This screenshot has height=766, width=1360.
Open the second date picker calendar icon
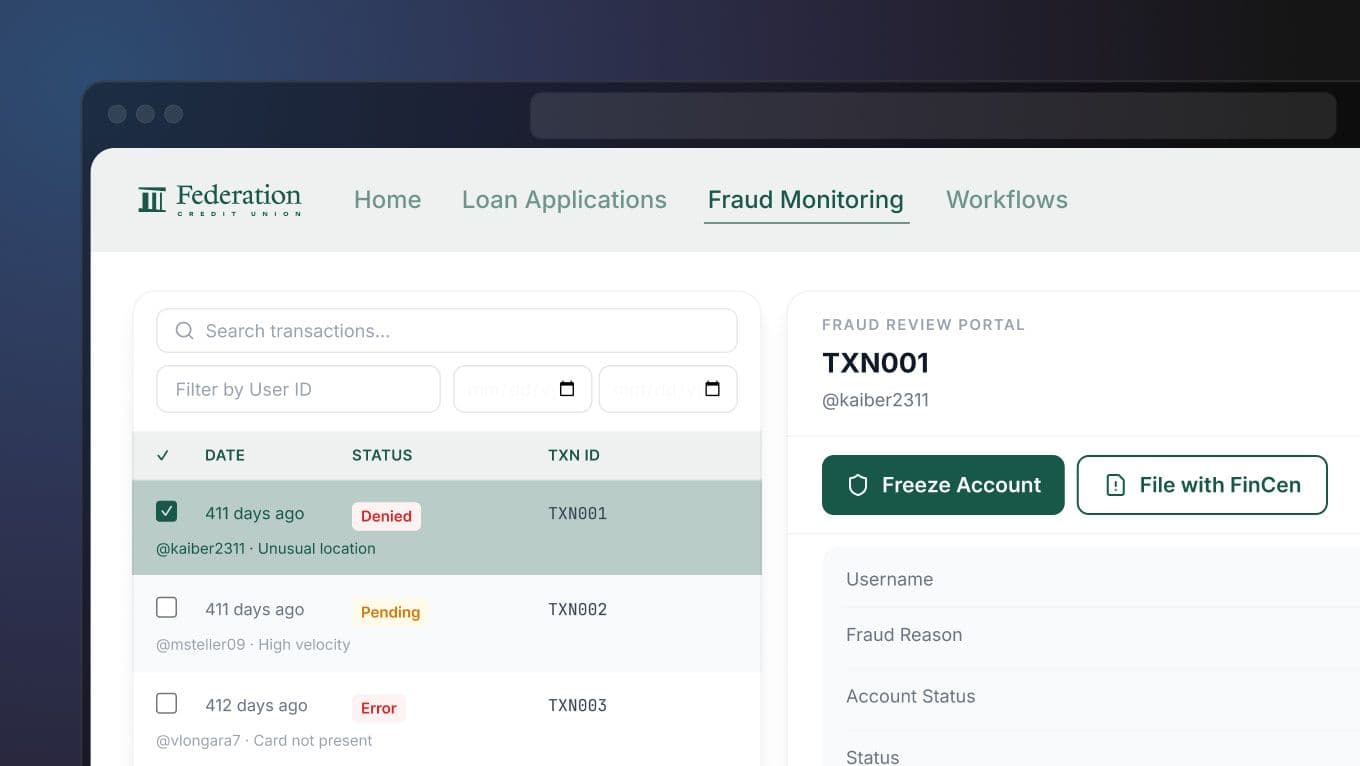coord(712,389)
